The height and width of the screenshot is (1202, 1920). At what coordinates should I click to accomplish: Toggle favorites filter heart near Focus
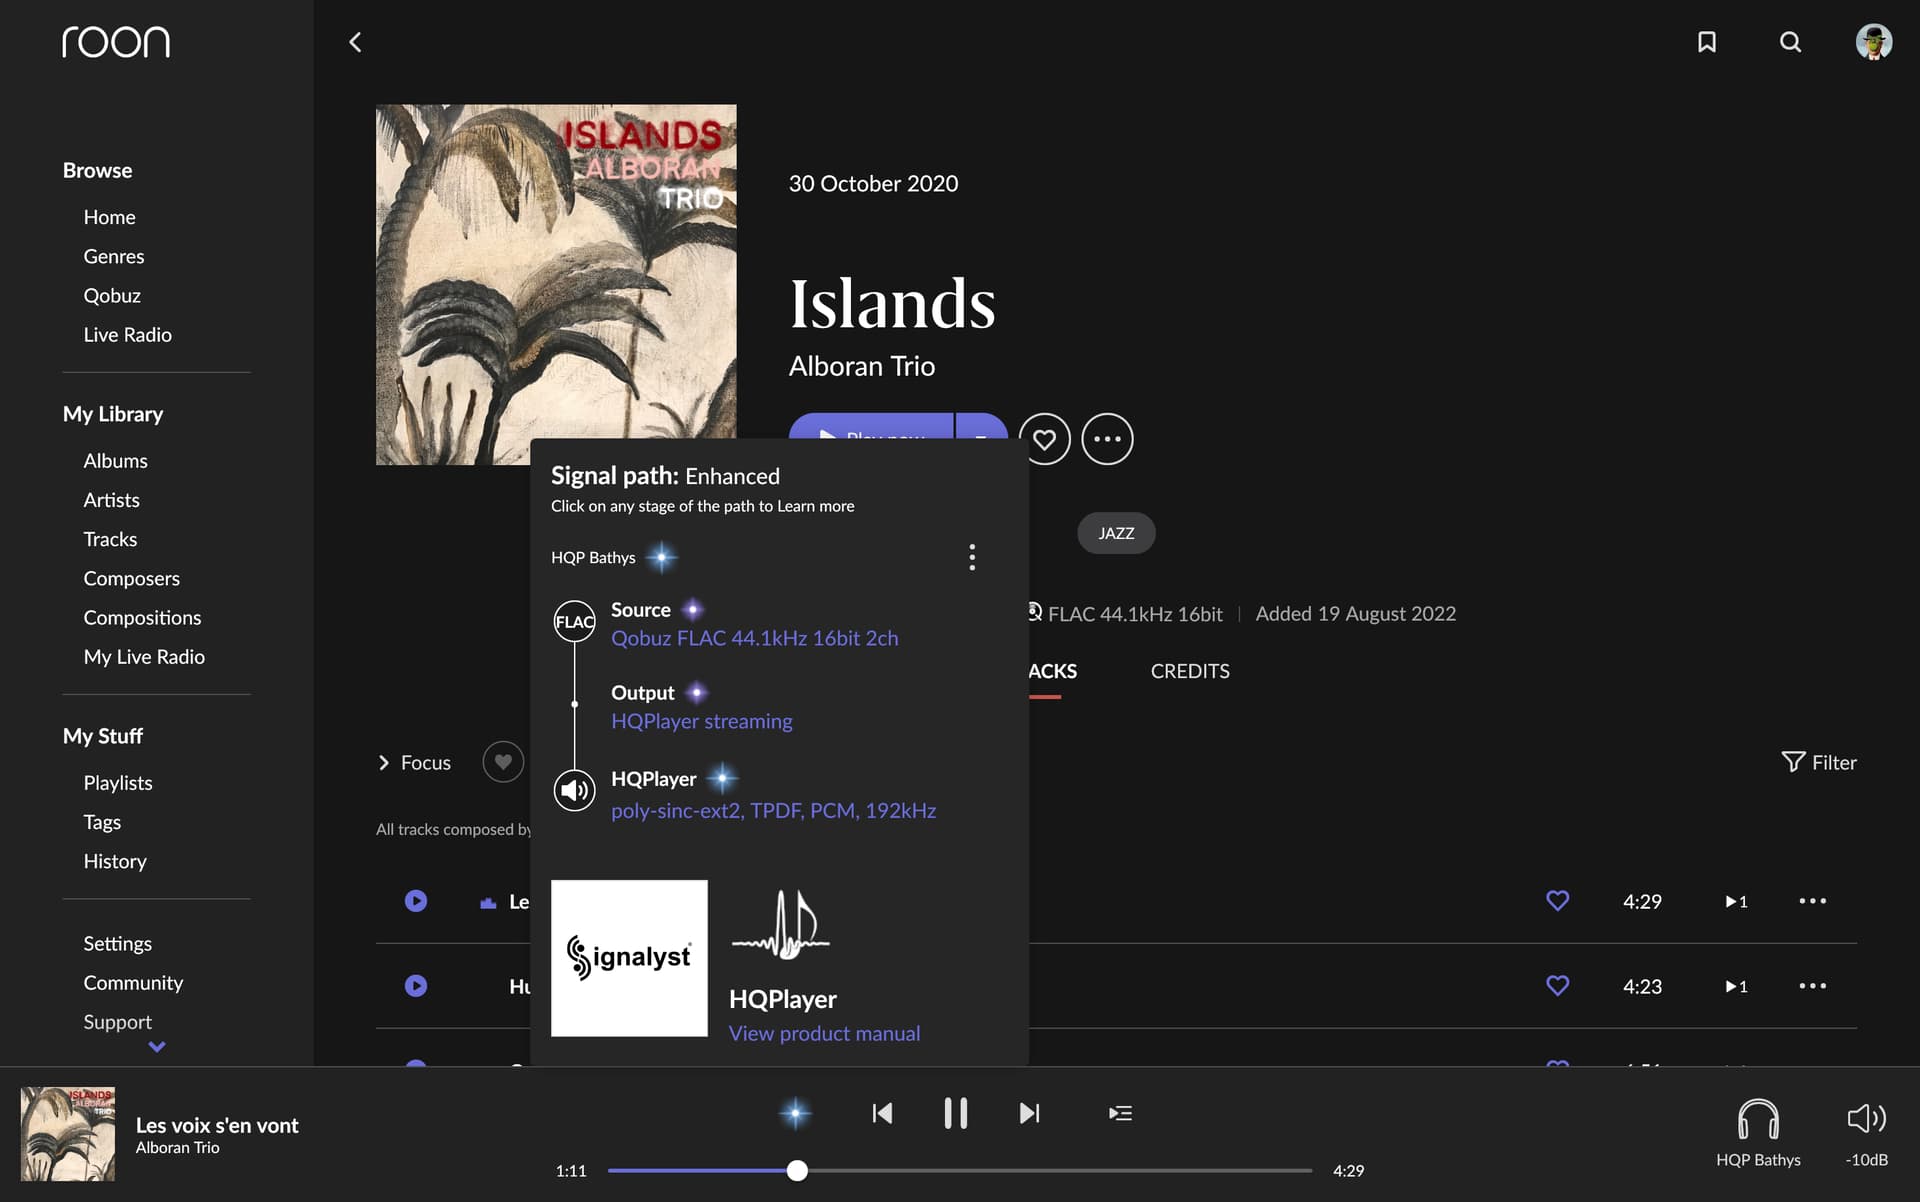[x=503, y=762]
